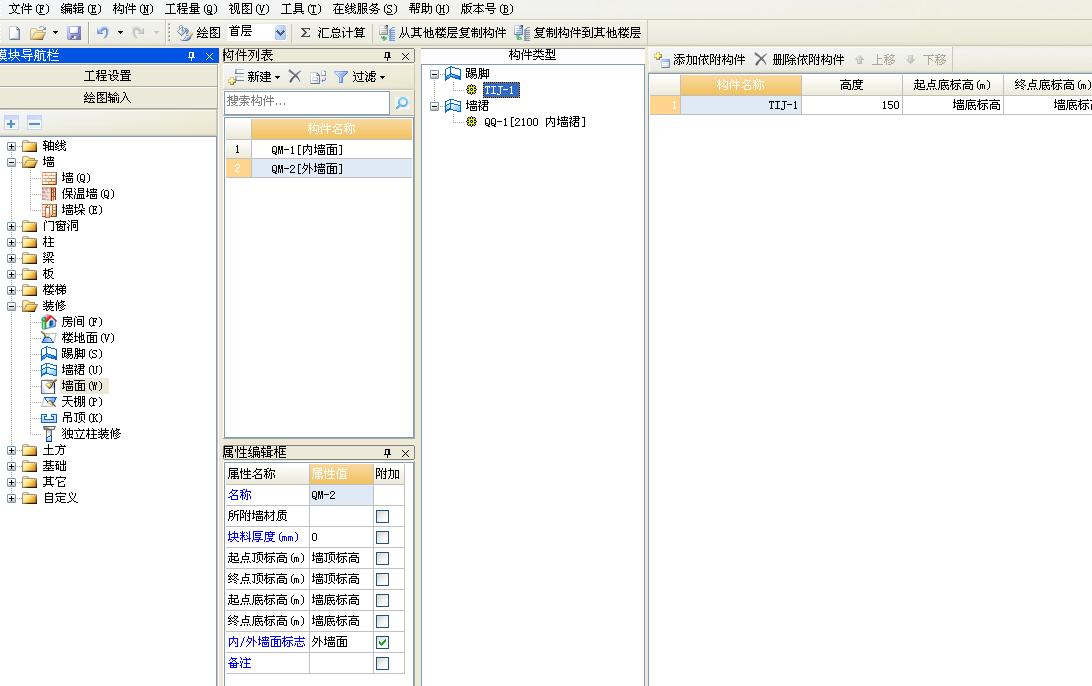Open the 编辑(E) menu
This screenshot has width=1092, height=686.
(81, 9)
